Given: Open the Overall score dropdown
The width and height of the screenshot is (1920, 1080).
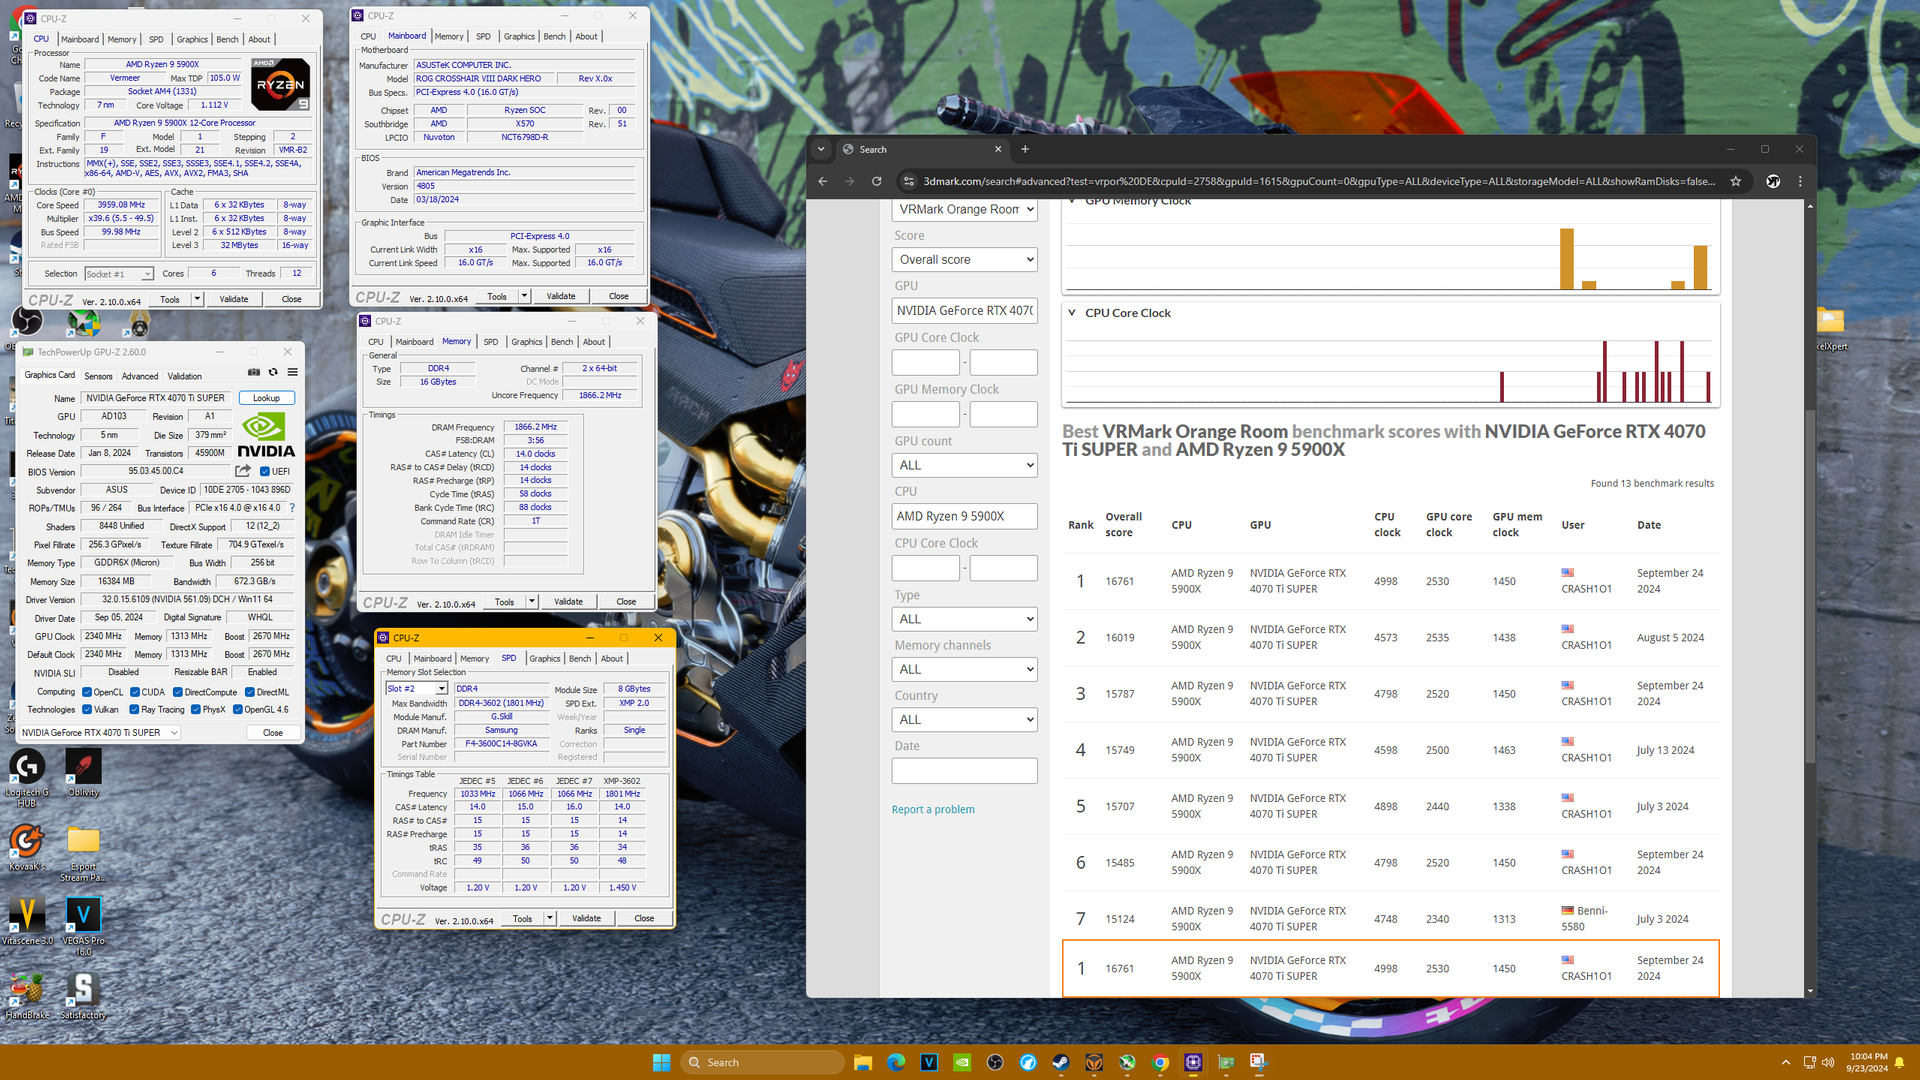Looking at the screenshot, I should click(964, 259).
